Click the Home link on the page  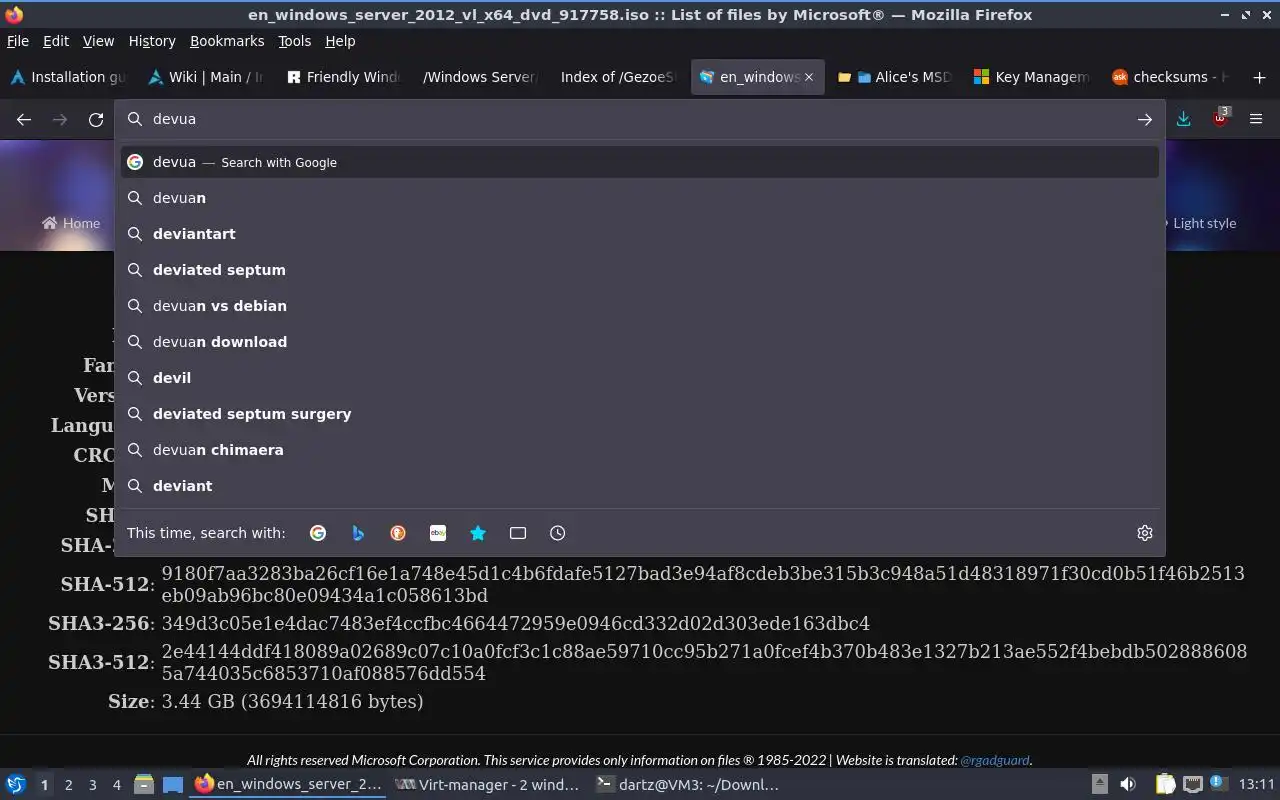71,223
